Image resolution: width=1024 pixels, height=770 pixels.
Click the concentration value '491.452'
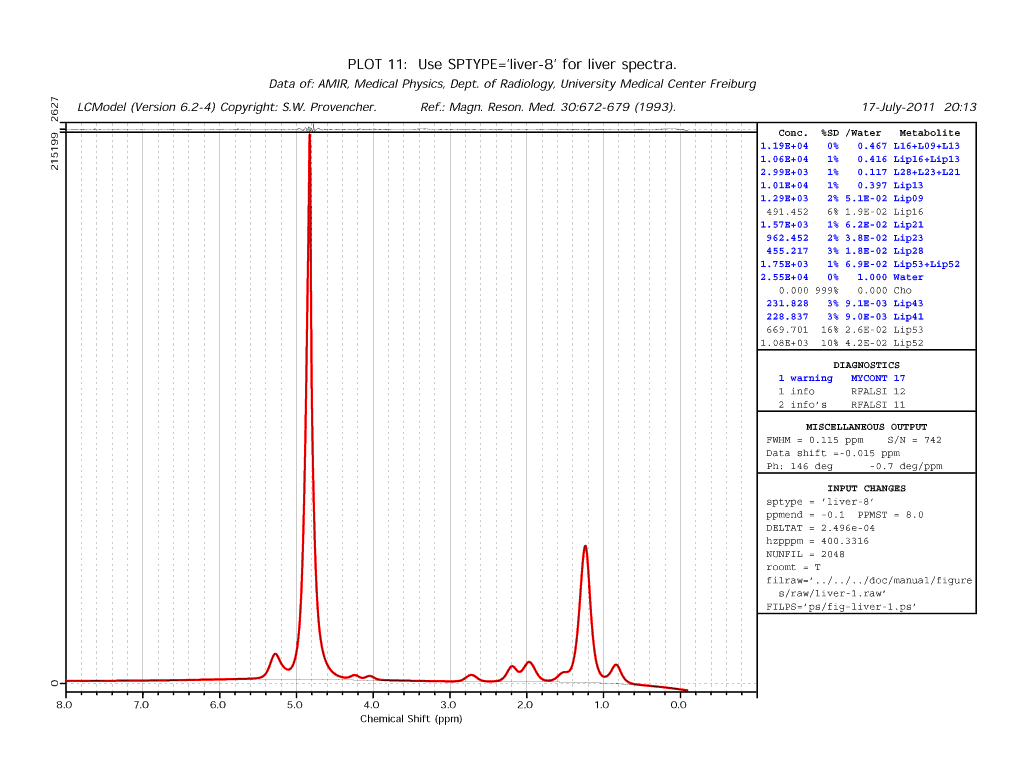787,212
